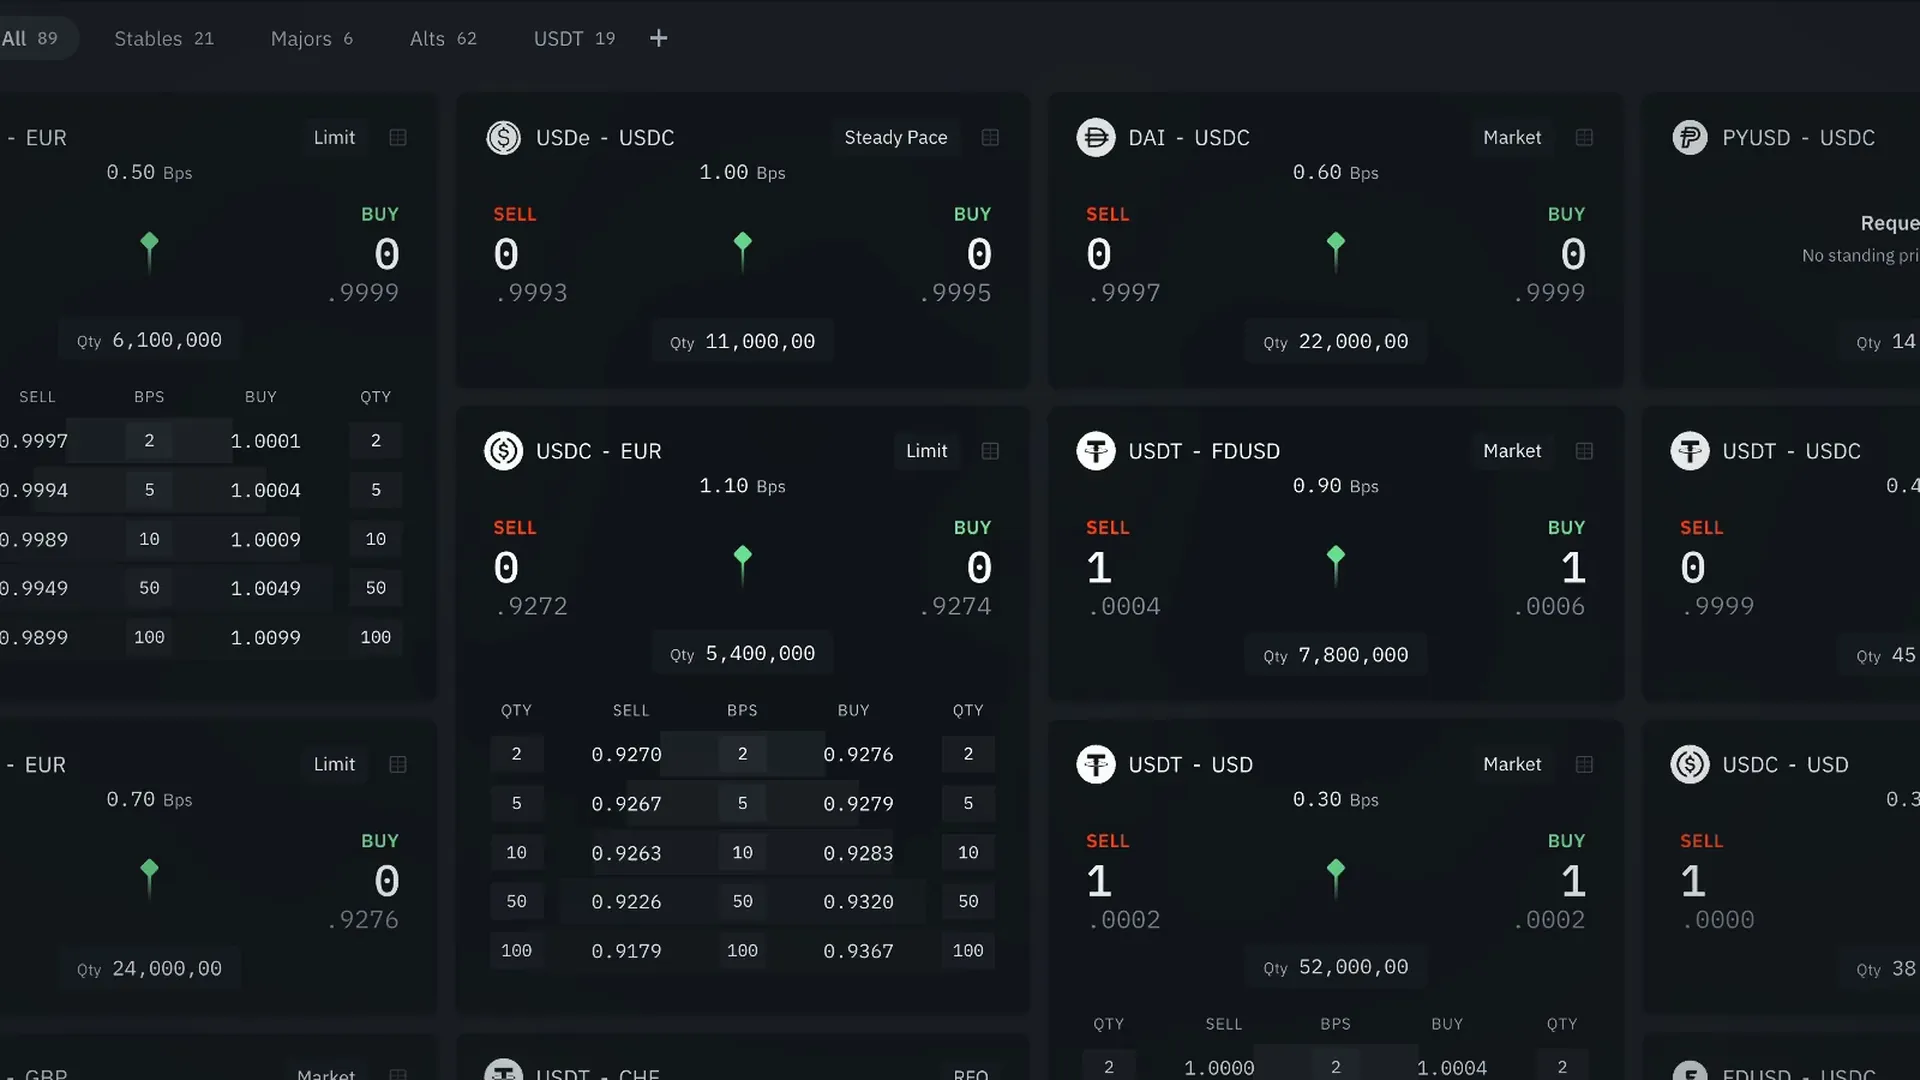Image resolution: width=1920 pixels, height=1080 pixels.
Task: Click grid icon on the 0.70 Bps EUR card
Action: pyautogui.click(x=398, y=765)
